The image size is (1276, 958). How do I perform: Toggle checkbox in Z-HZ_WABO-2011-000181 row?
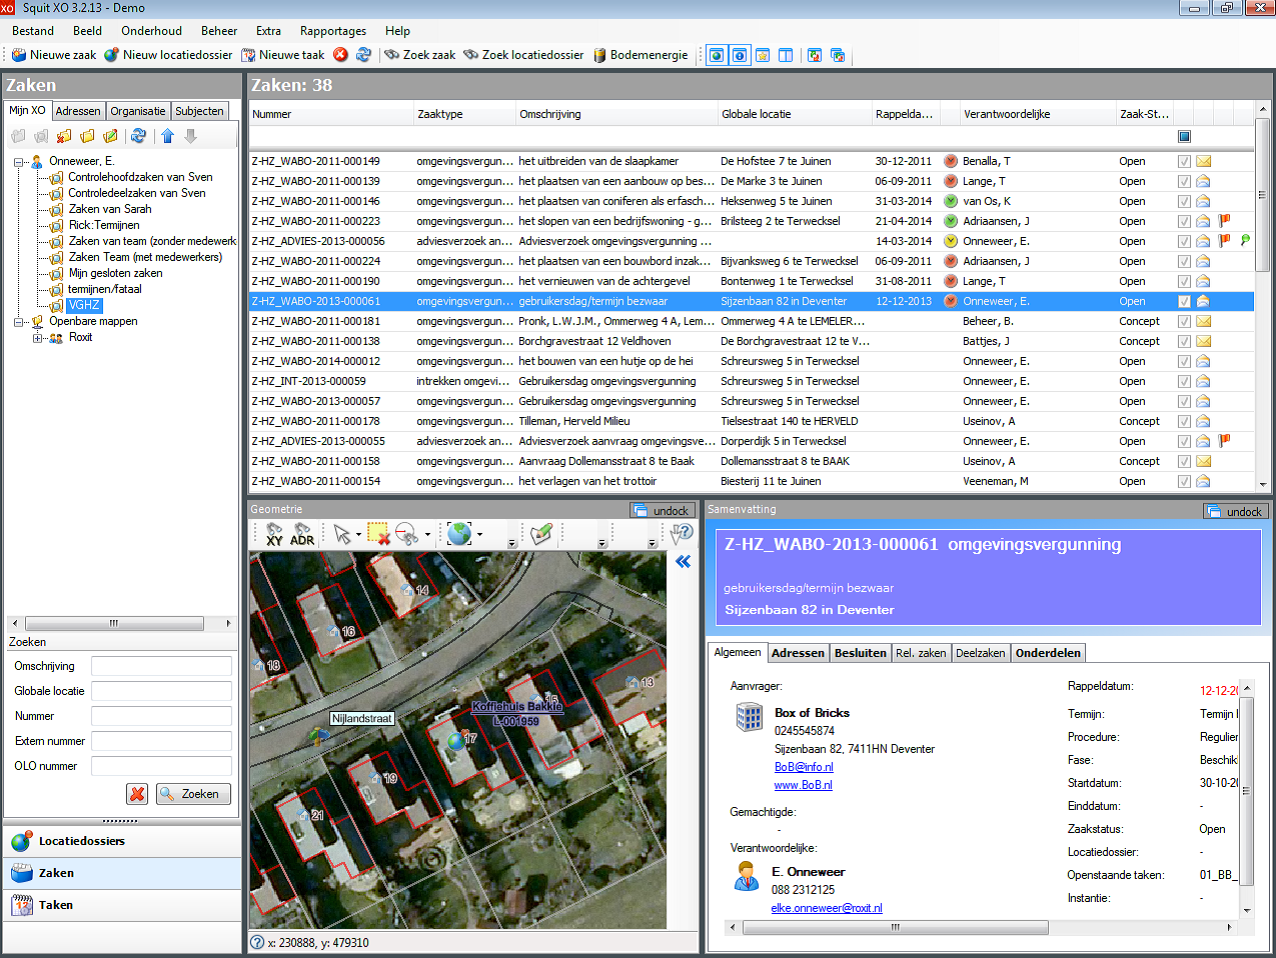(1184, 321)
